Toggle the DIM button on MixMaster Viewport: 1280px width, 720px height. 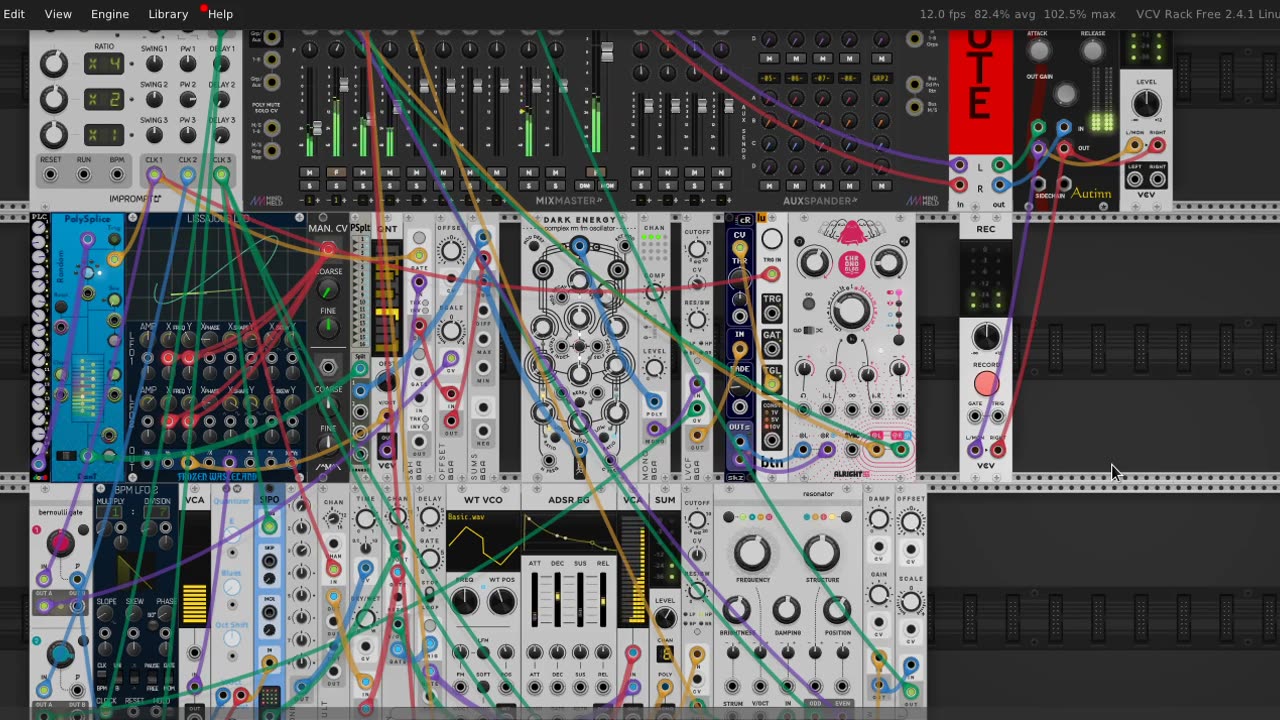pyautogui.click(x=585, y=186)
